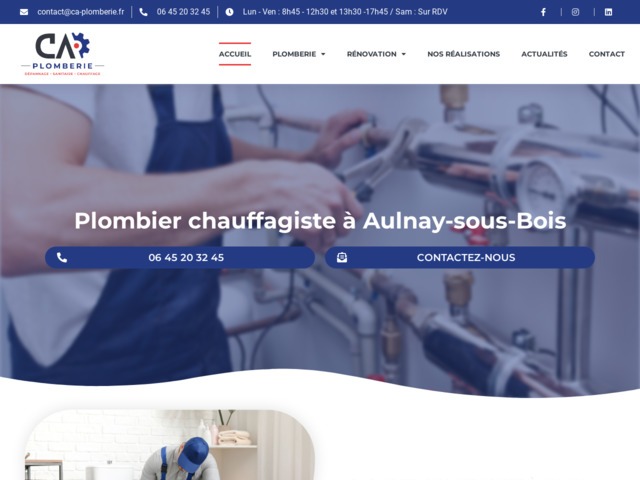Click the phone icon in the hero call button
Screen dimensions: 640x480
coord(62,258)
